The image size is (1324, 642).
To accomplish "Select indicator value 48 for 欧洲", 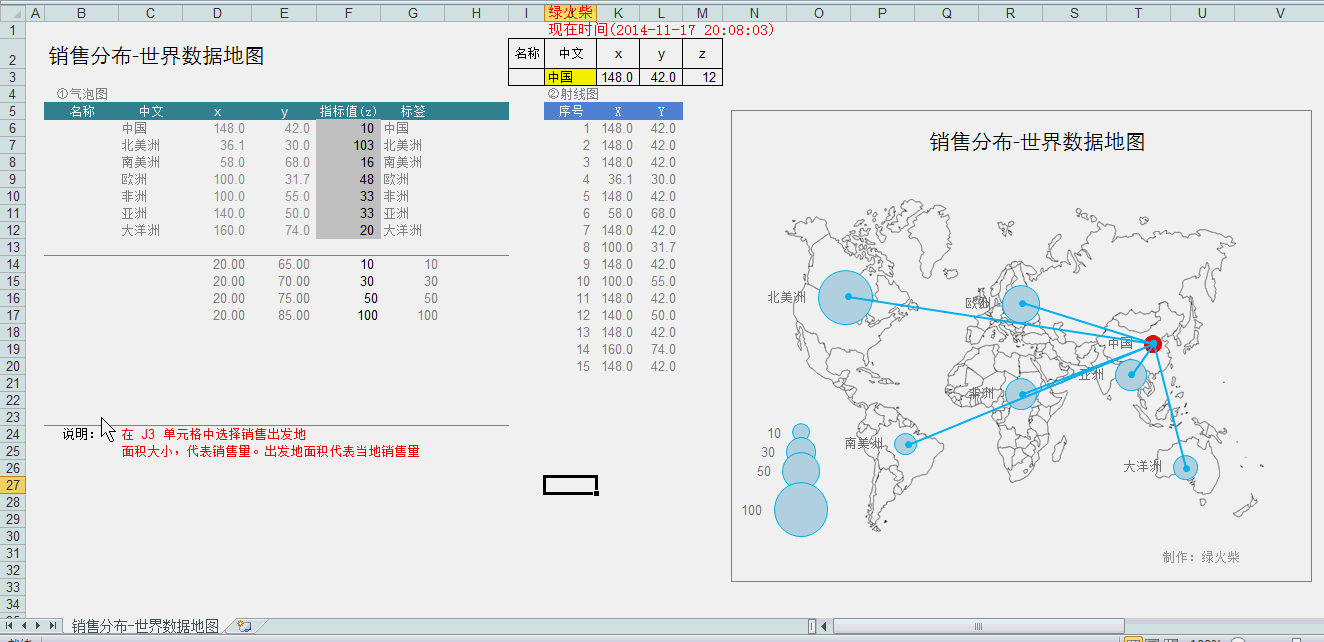I will point(348,179).
